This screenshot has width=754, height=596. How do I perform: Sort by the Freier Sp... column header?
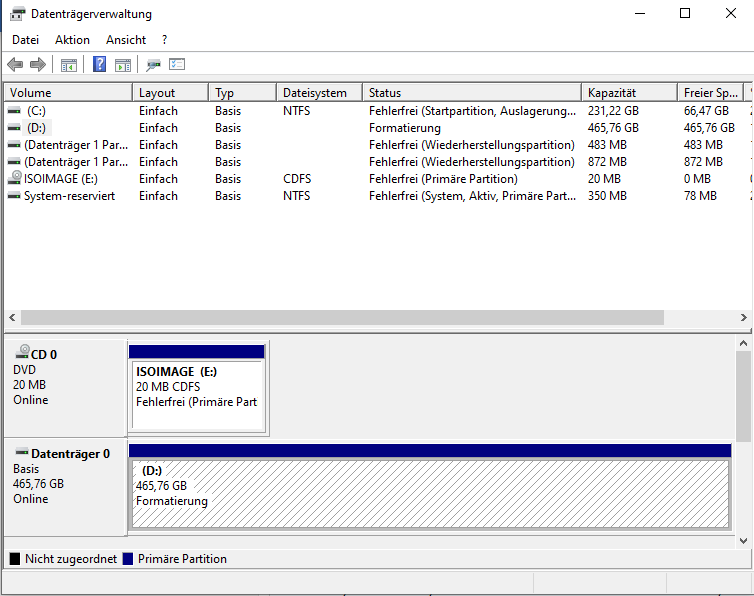tap(711, 92)
